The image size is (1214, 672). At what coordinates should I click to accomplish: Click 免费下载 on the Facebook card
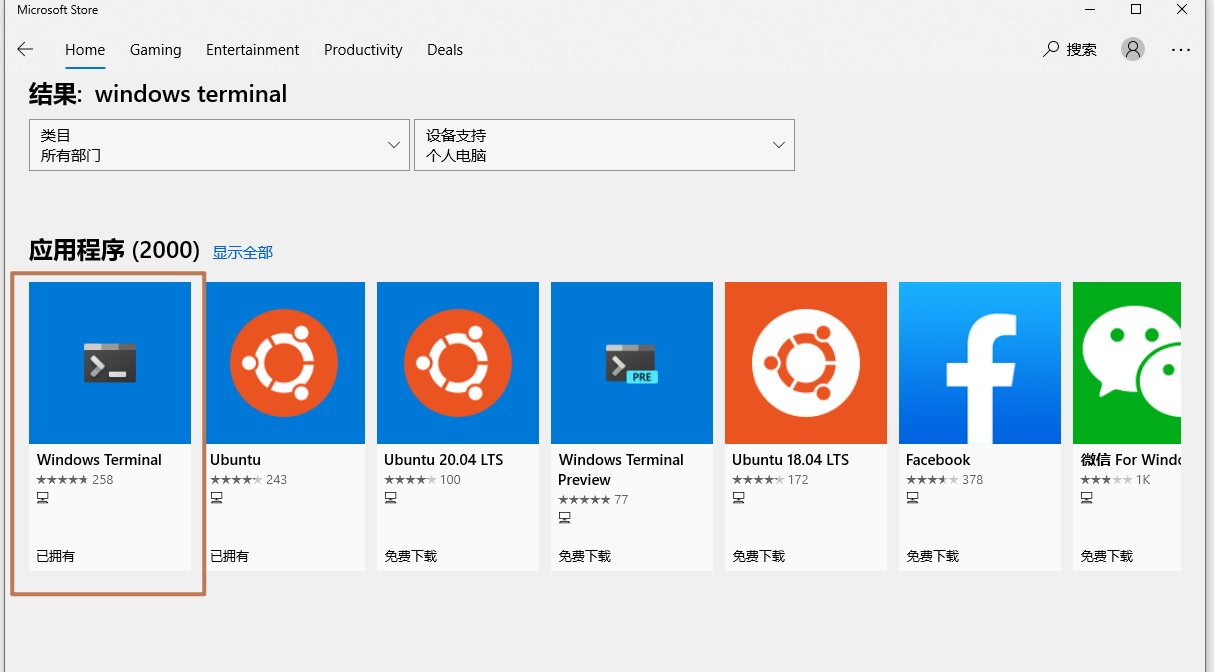pyautogui.click(x=933, y=556)
